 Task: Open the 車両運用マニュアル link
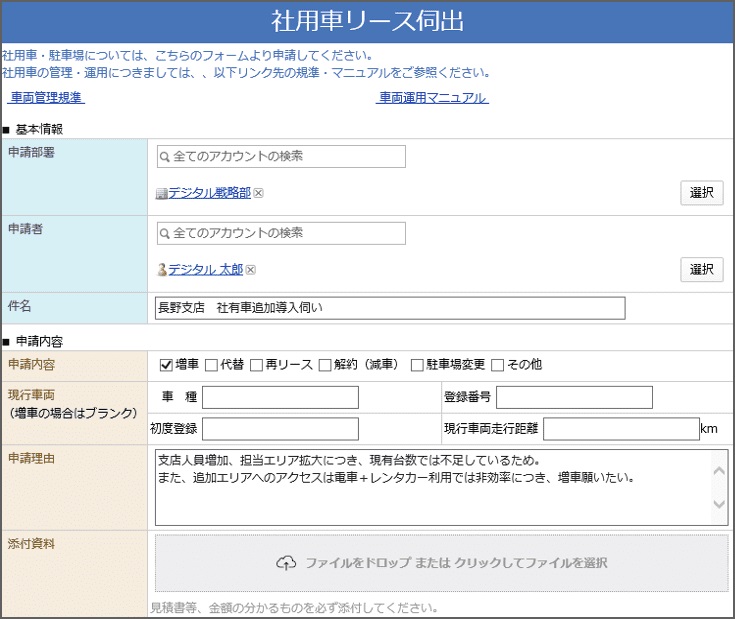tap(432, 98)
